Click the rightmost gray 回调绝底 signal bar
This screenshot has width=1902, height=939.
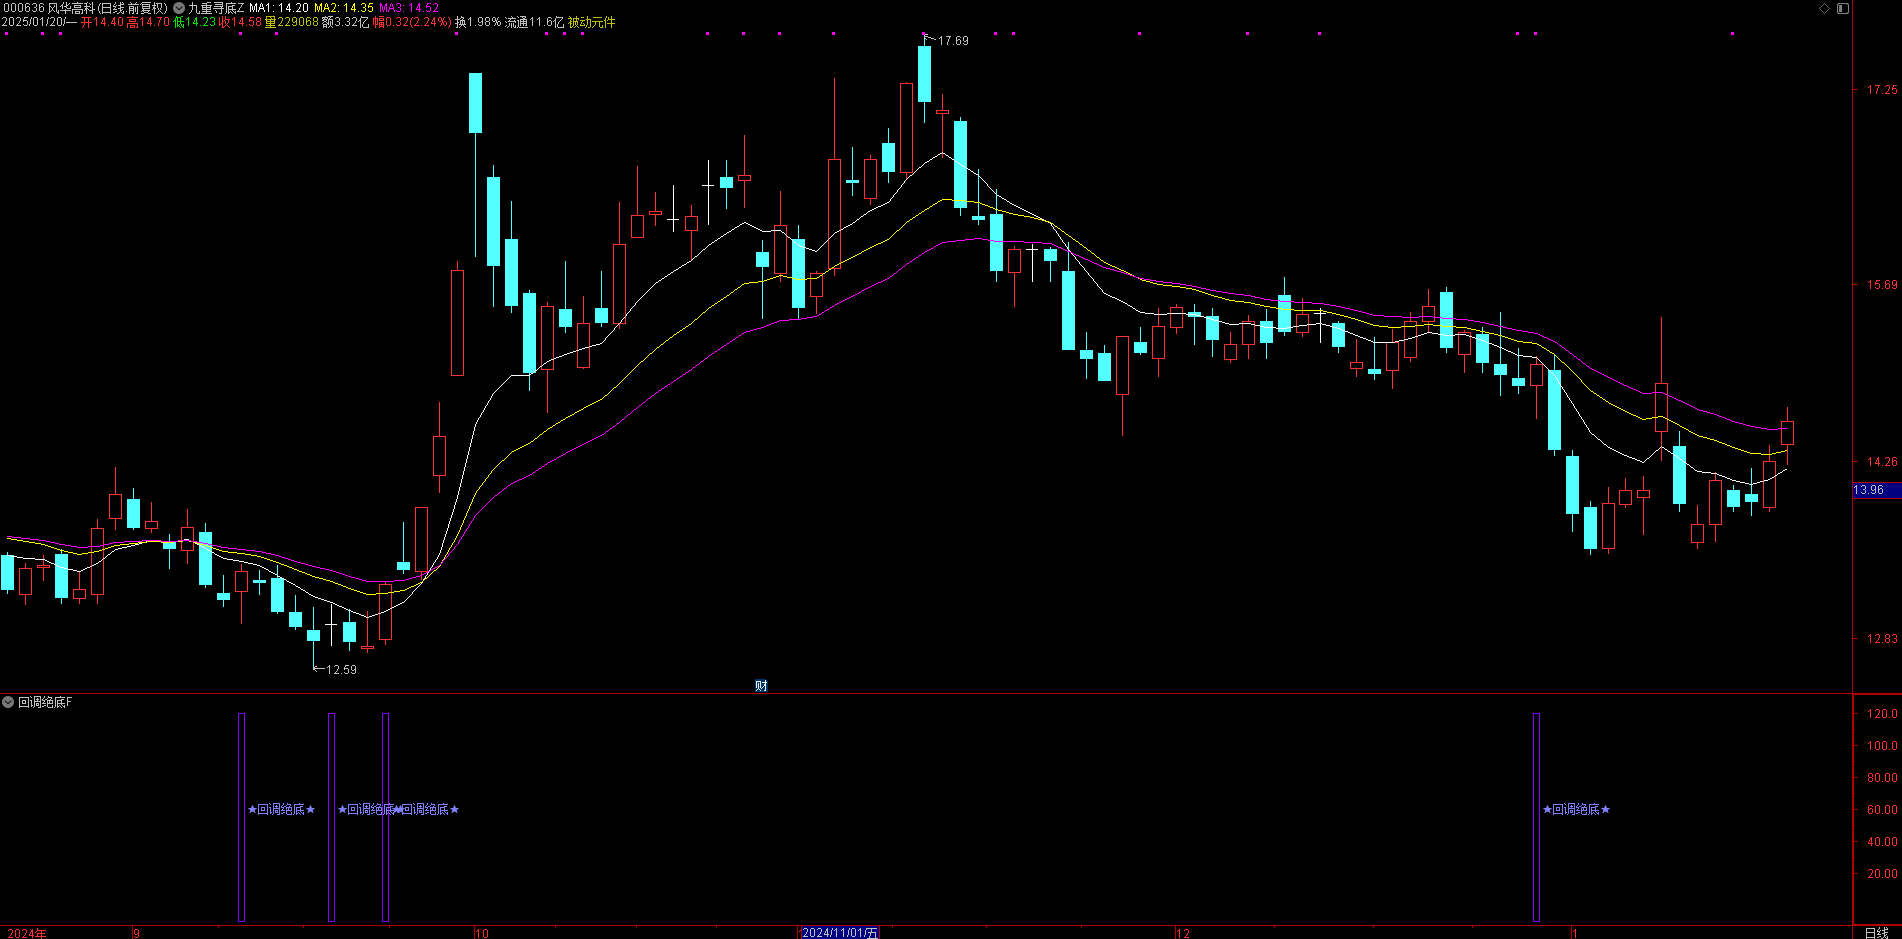pos(1536,817)
